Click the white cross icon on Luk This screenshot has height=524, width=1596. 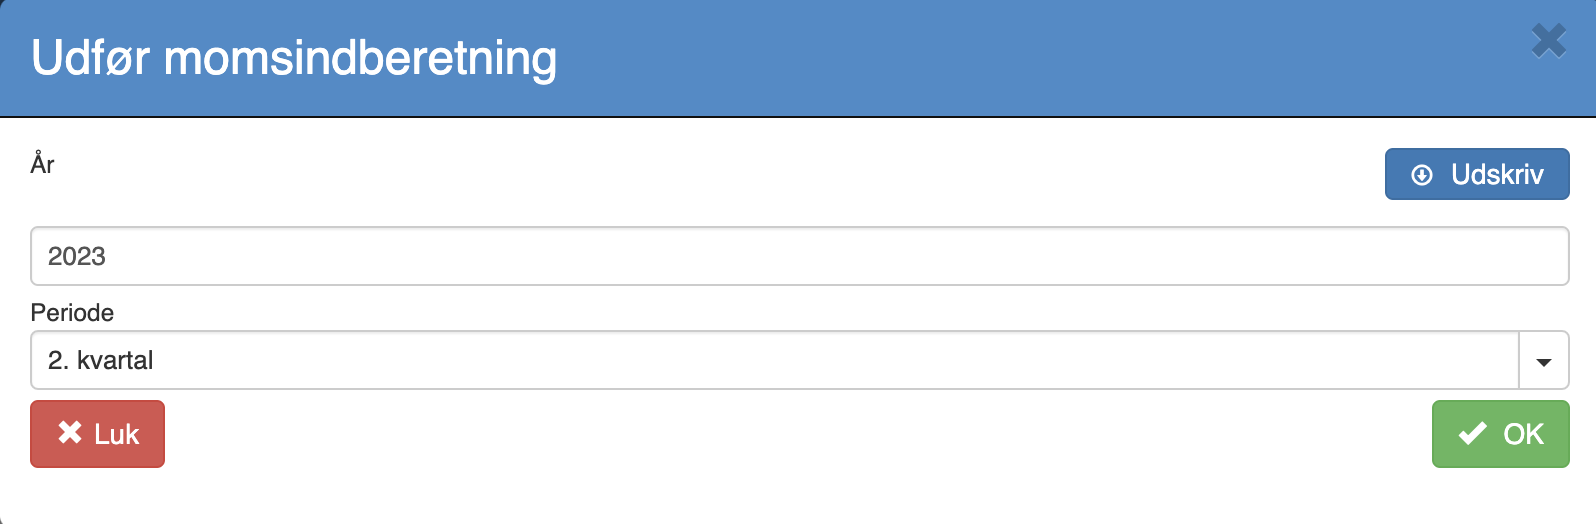click(x=70, y=433)
